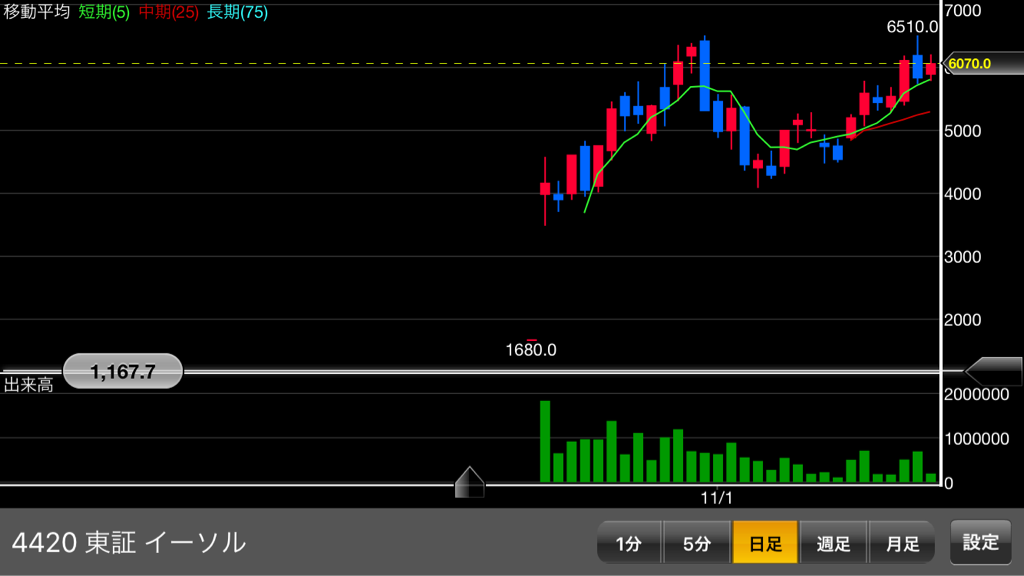Click the tallest first green volume bar
This screenshot has width=1024, height=576.
545,442
